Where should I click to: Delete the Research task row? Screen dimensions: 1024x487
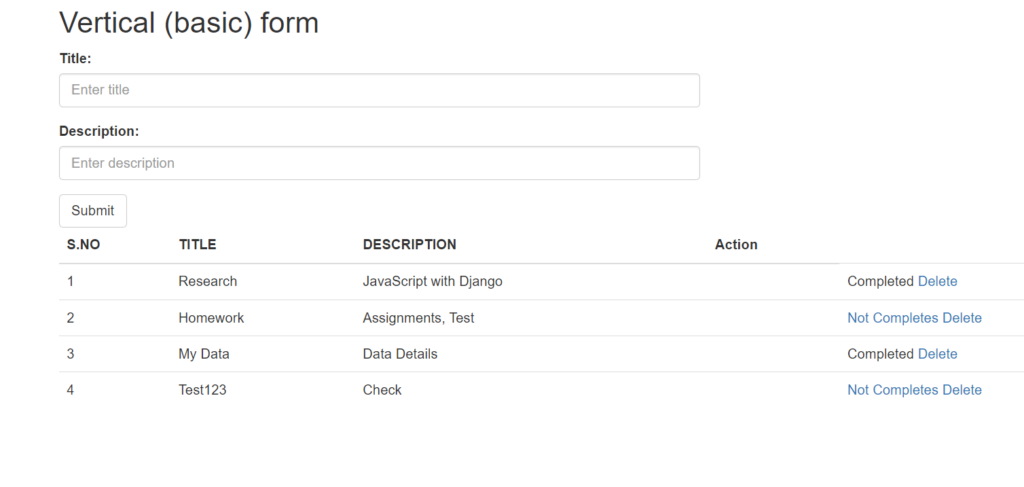click(x=937, y=282)
